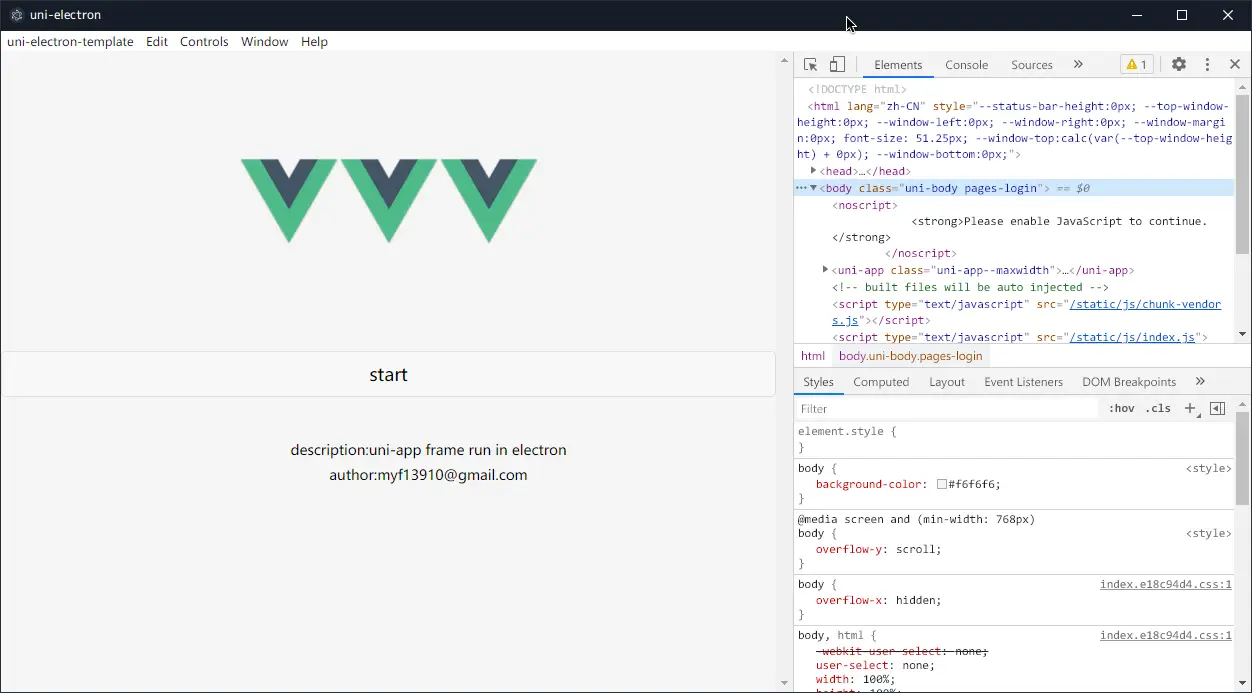Click the three-dot actions beside body element
Viewport: 1252px width, 693px height.
[800, 188]
